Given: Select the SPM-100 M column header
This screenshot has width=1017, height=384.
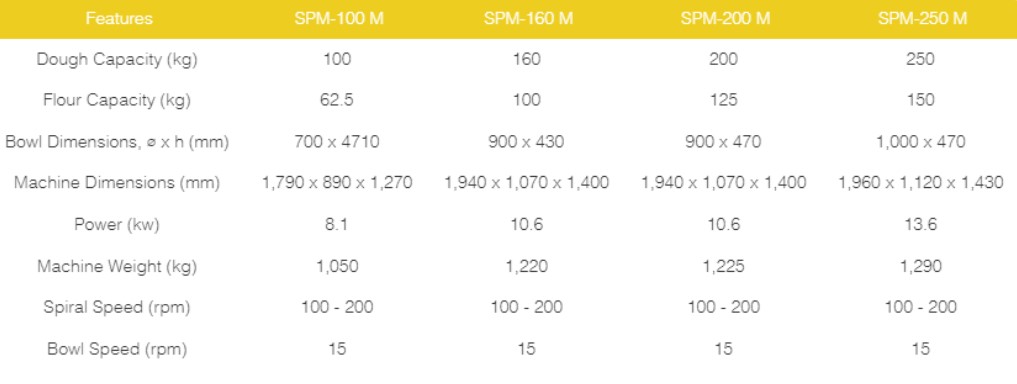Looking at the screenshot, I should click(339, 18).
